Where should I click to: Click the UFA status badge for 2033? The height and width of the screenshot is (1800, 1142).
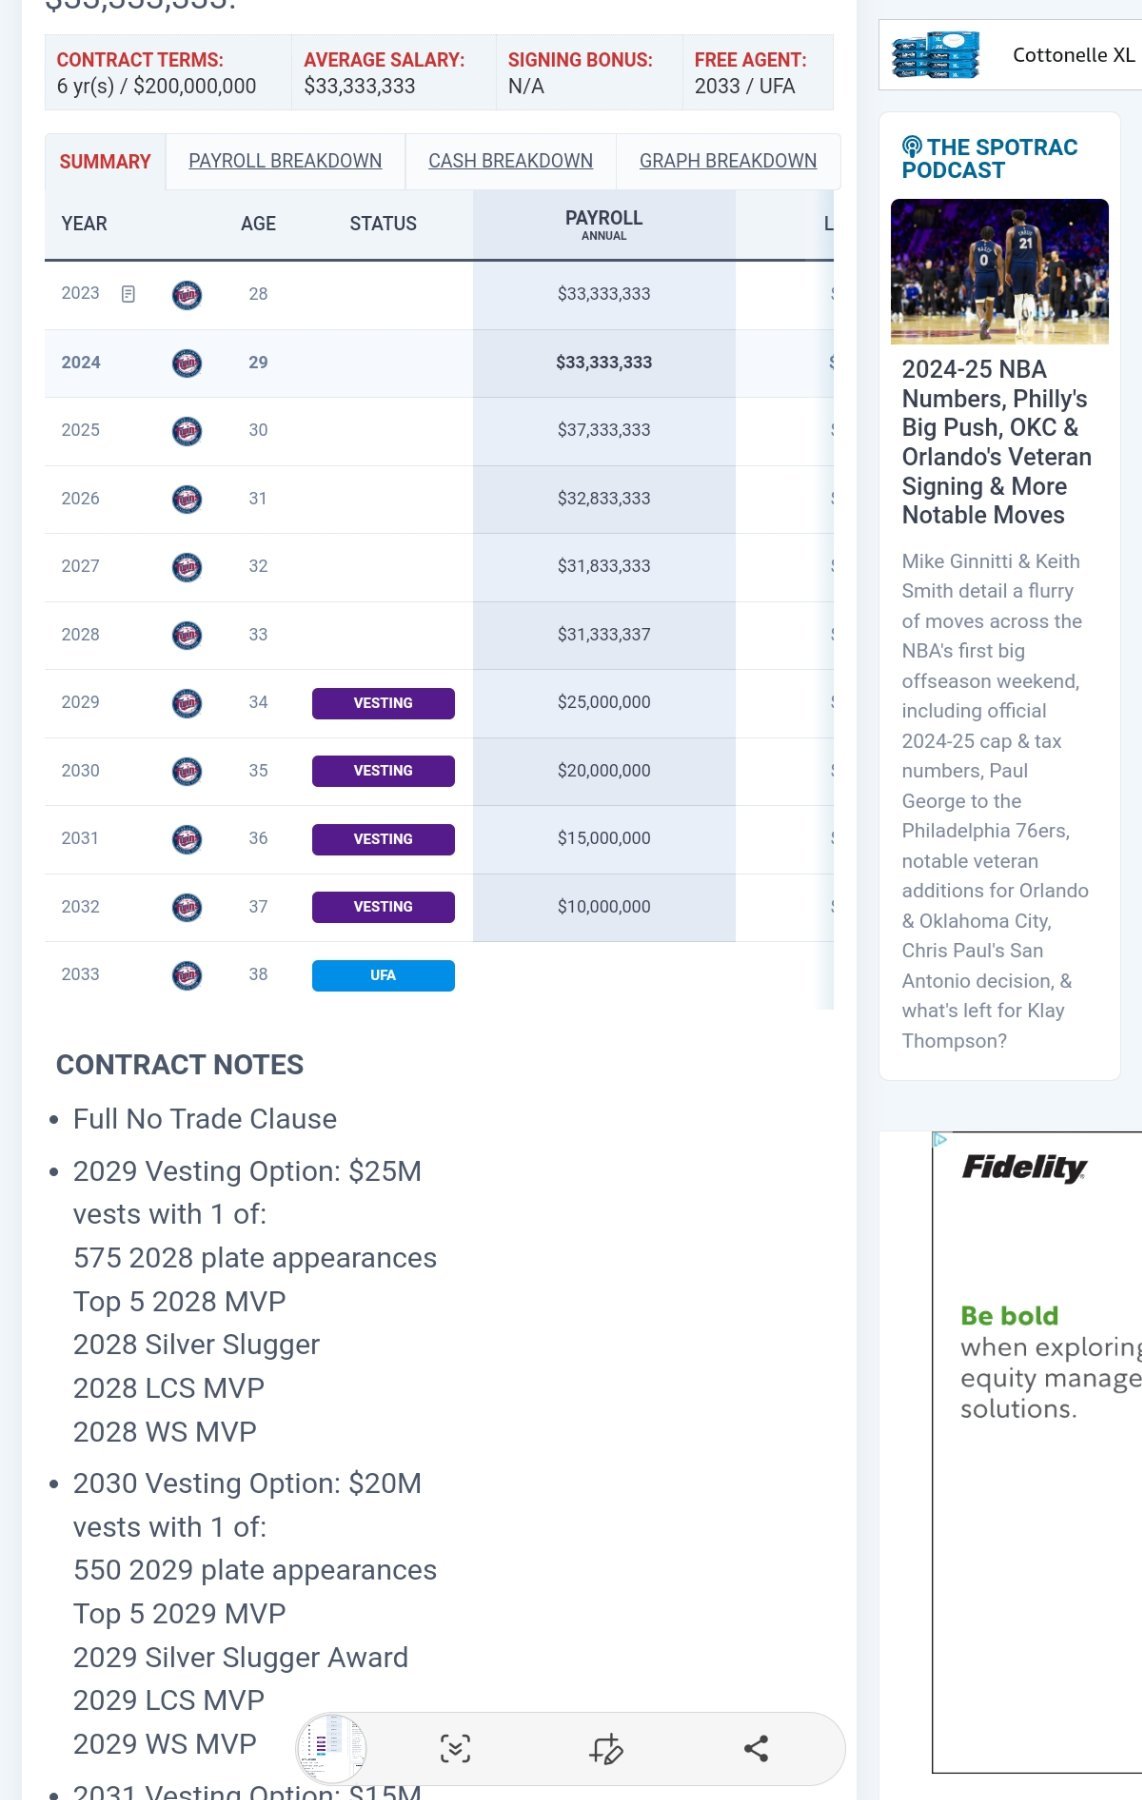(383, 975)
